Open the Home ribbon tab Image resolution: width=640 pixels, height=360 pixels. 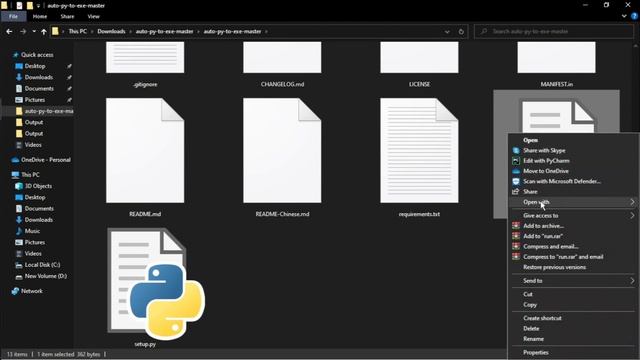40,16
